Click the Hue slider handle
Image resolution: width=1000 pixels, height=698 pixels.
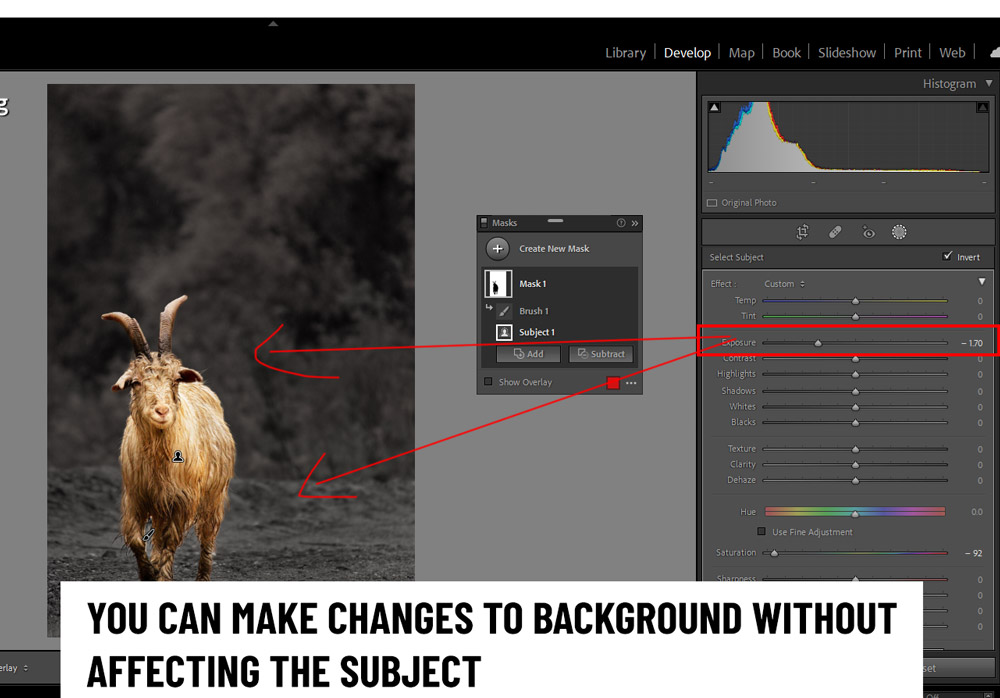(x=855, y=513)
